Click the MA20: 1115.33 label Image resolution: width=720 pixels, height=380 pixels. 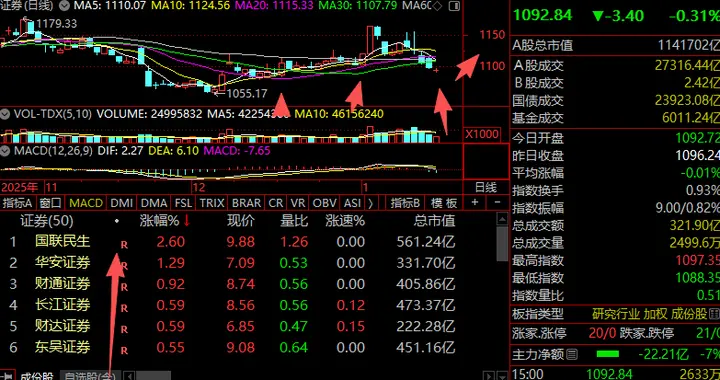point(274,6)
